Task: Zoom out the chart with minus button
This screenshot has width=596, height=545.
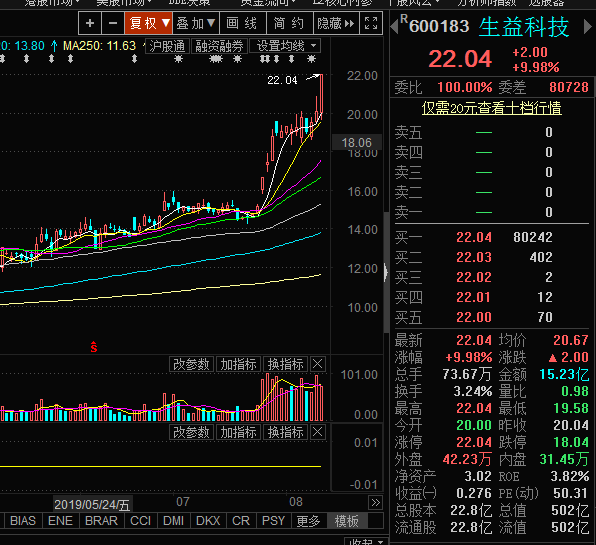Action: point(113,23)
